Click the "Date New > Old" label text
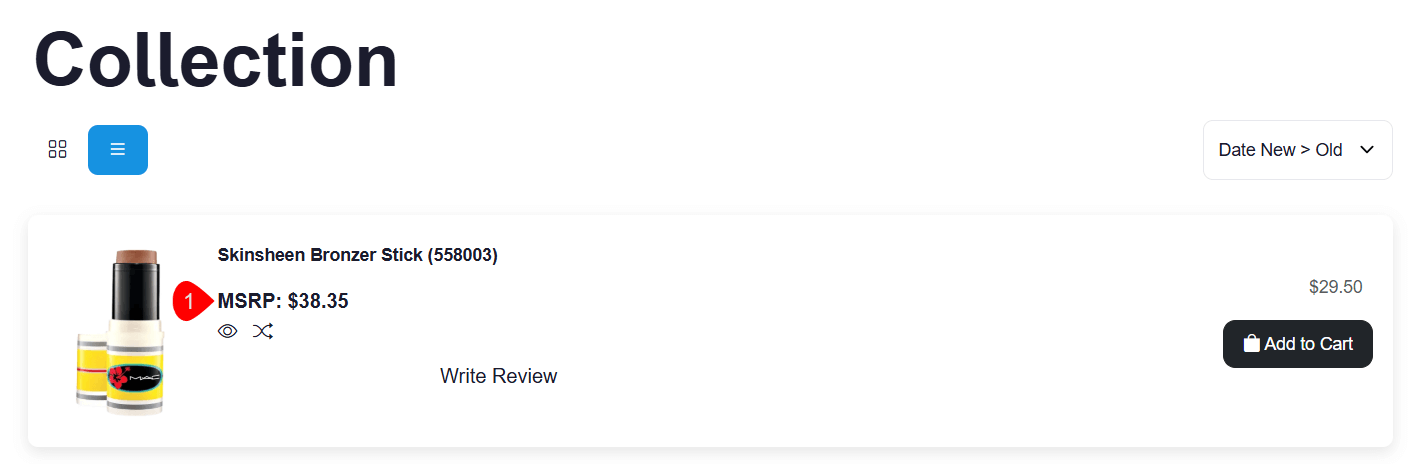1425x464 pixels. [x=1280, y=150]
